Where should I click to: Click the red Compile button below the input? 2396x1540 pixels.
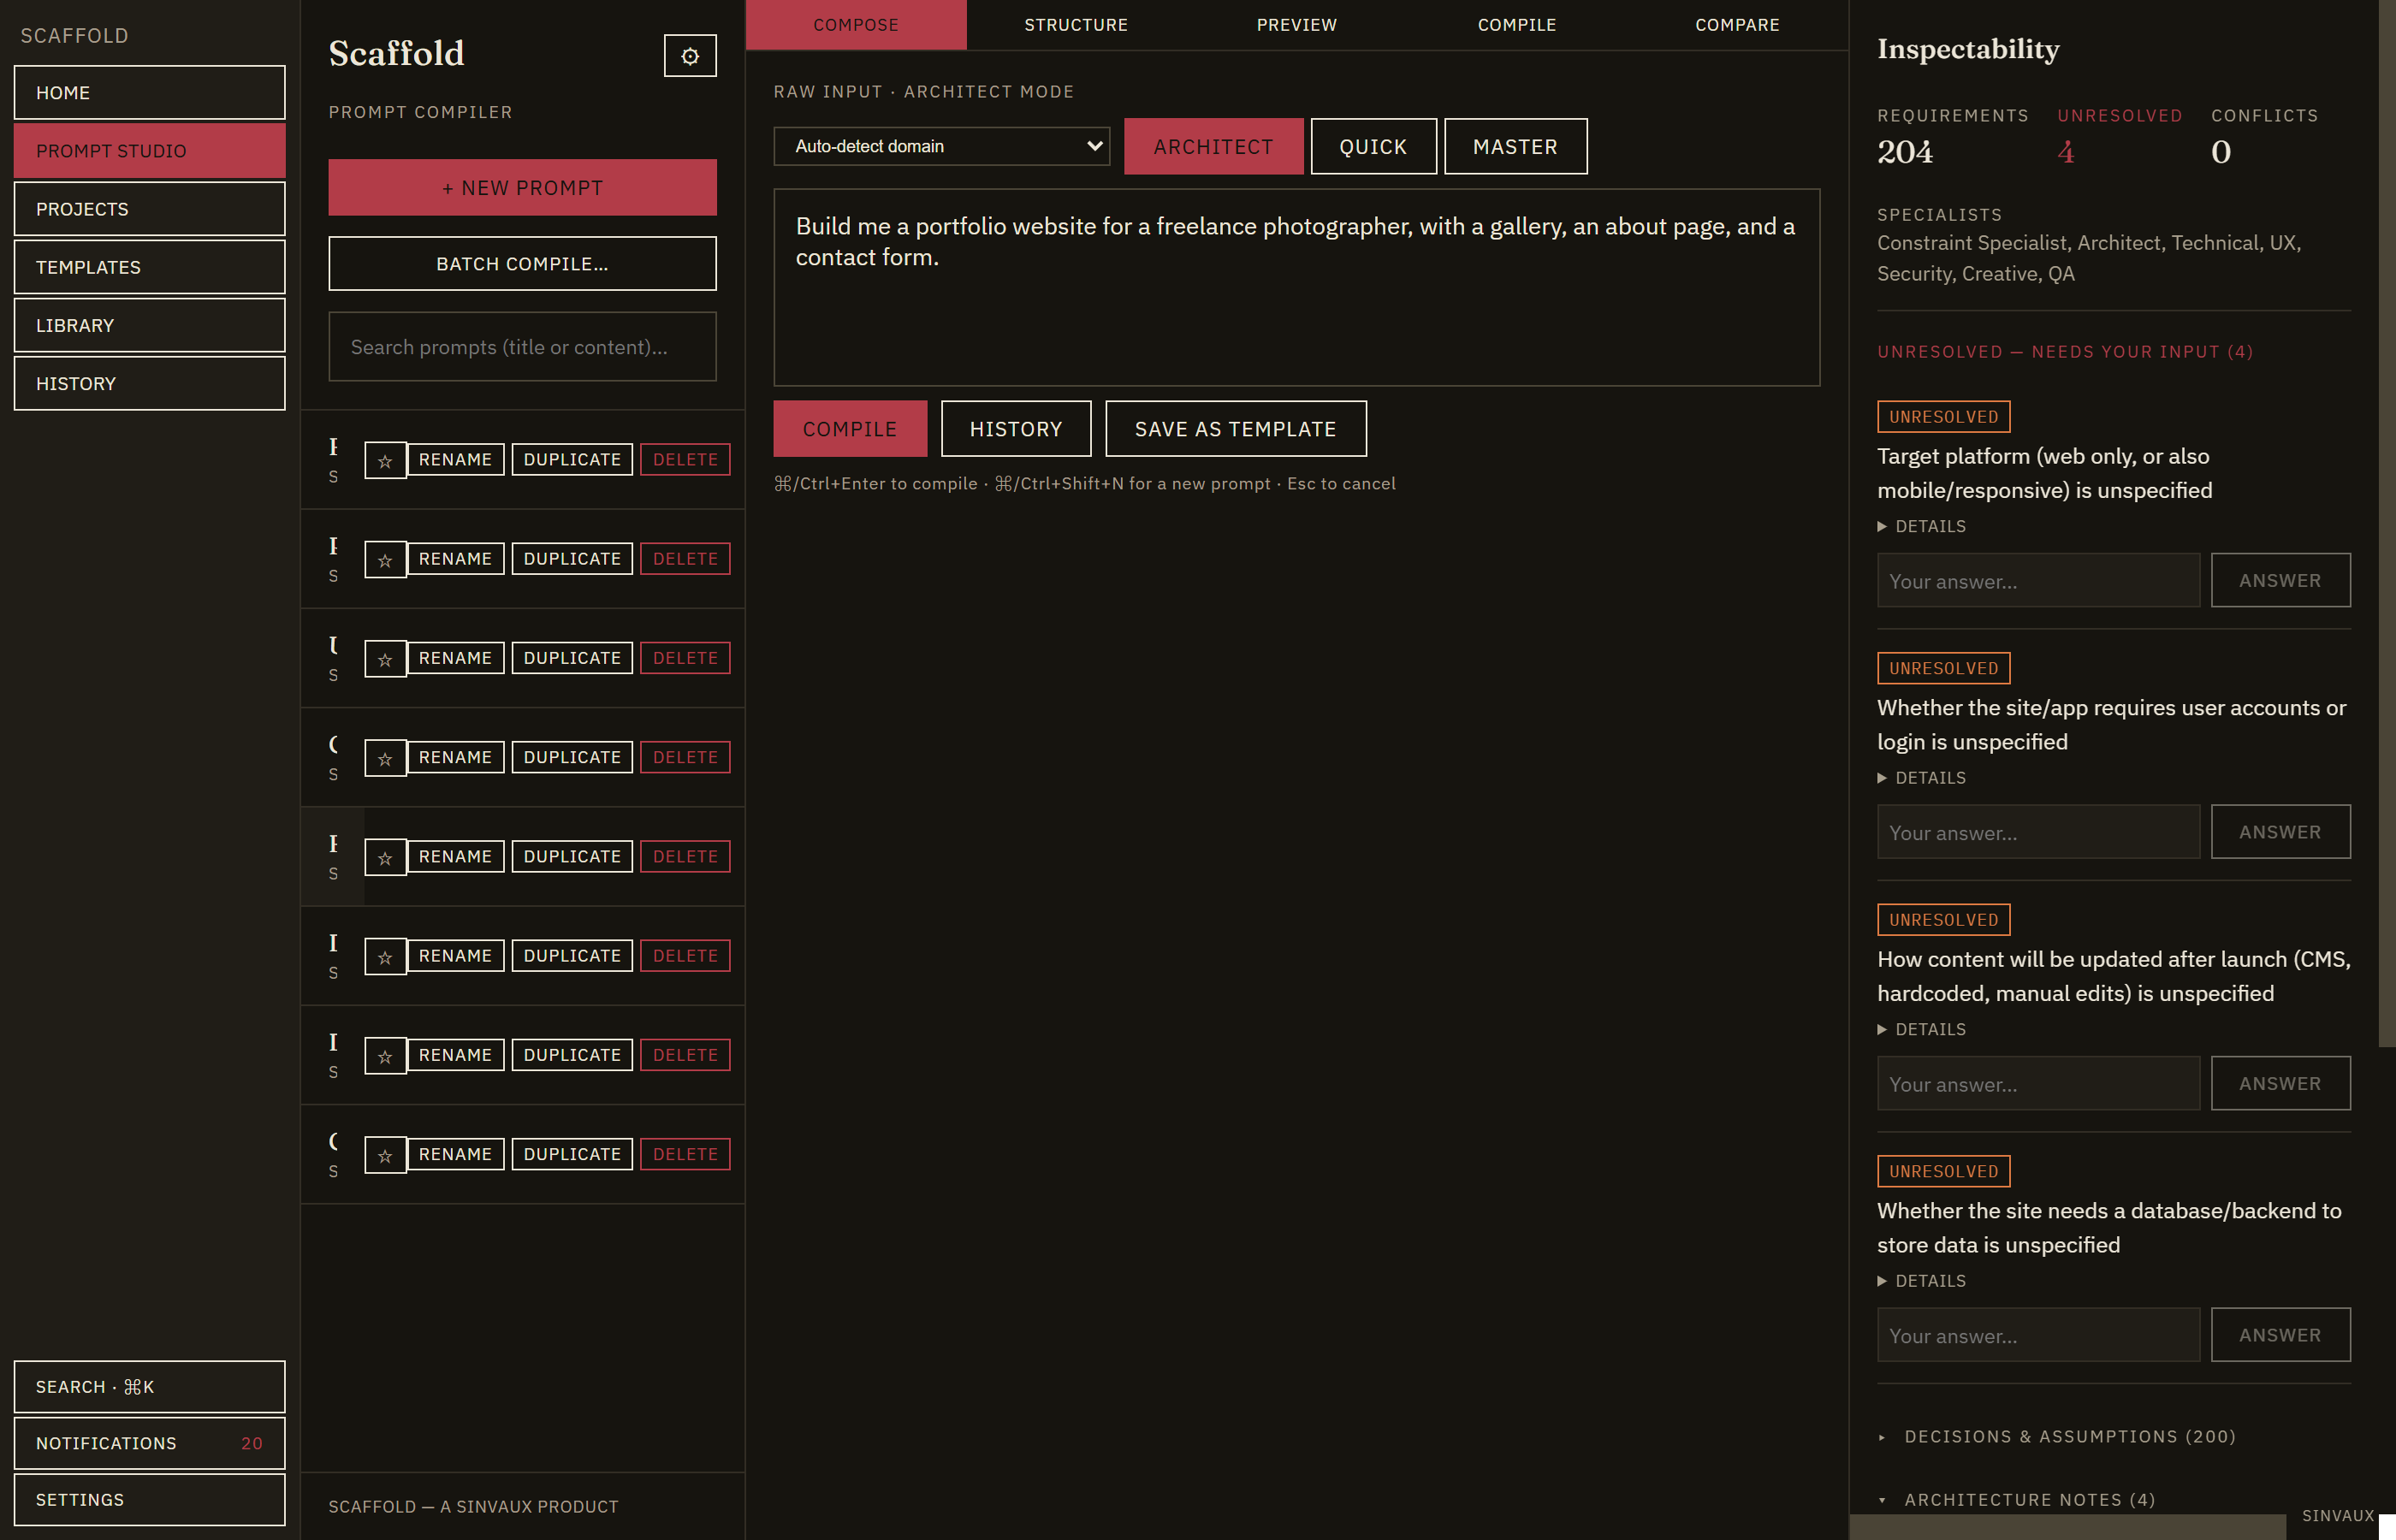point(850,429)
